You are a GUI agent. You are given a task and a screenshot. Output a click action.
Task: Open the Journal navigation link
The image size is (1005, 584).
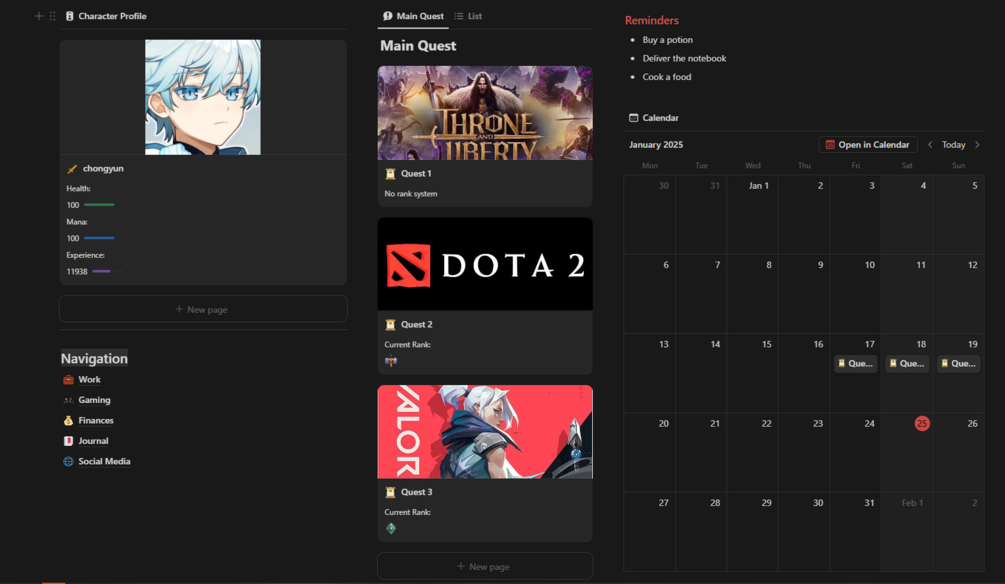93,441
